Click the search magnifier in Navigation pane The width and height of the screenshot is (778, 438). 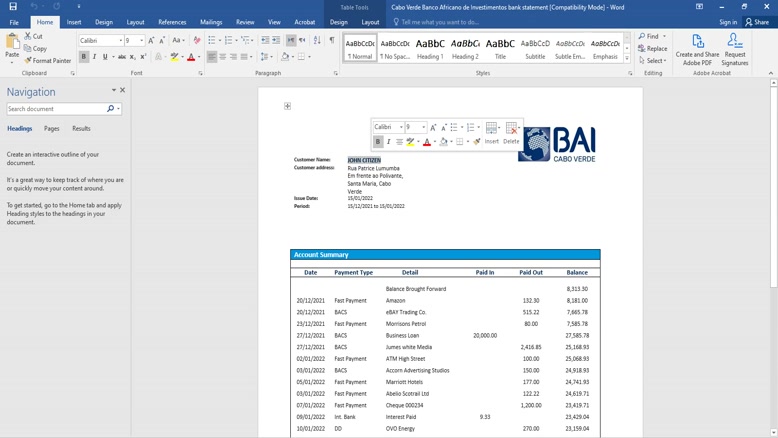(x=110, y=109)
